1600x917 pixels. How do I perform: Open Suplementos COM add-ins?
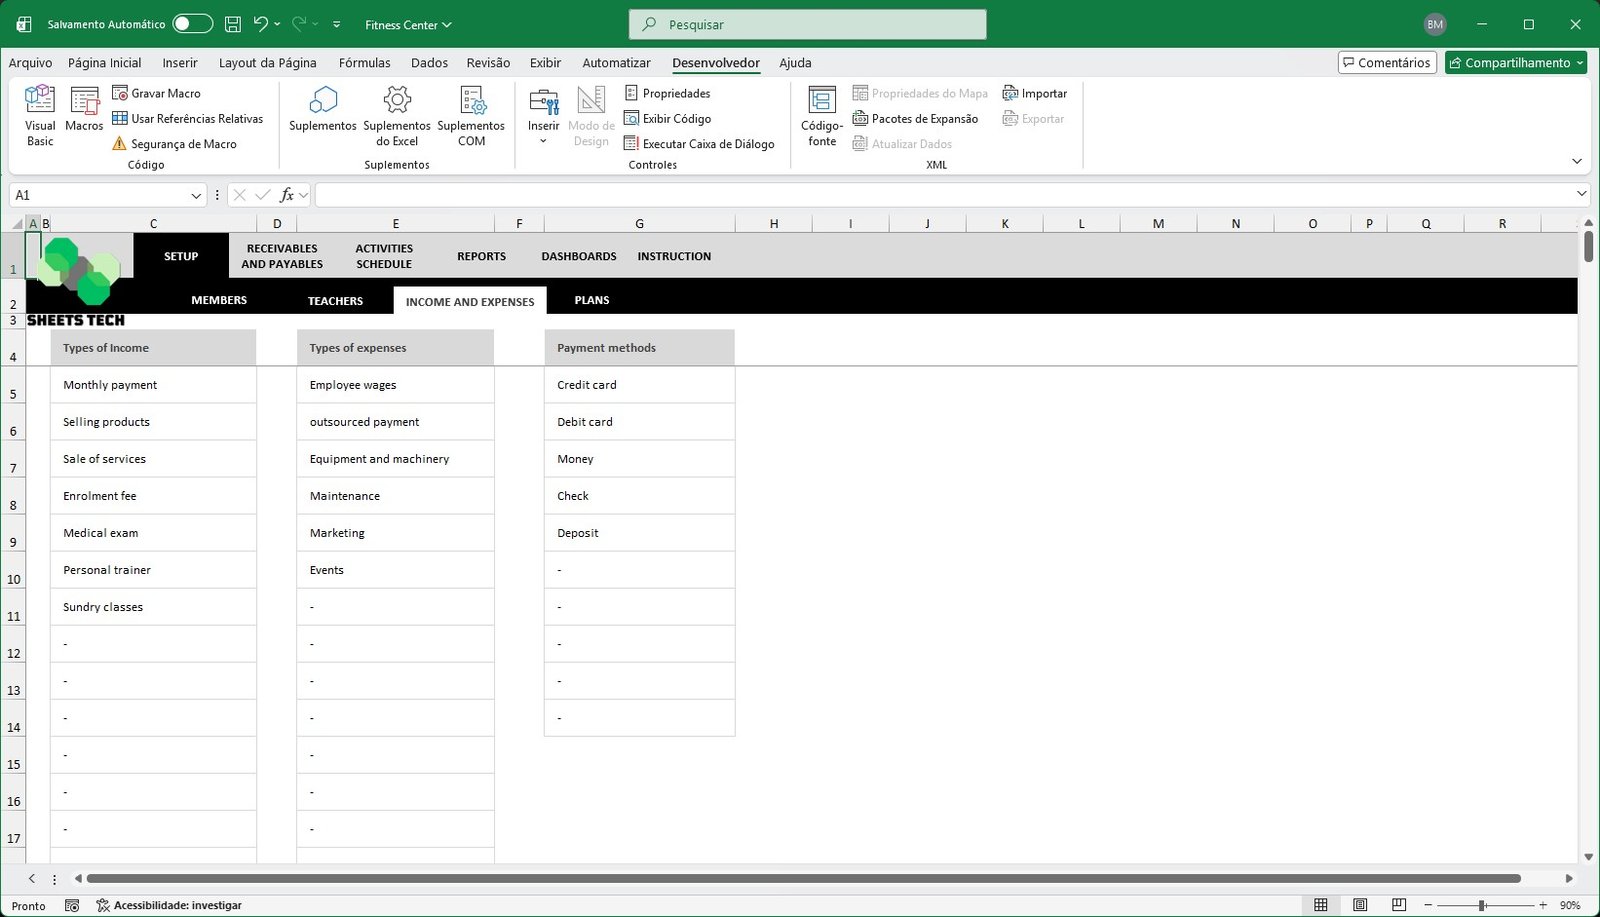tap(471, 116)
